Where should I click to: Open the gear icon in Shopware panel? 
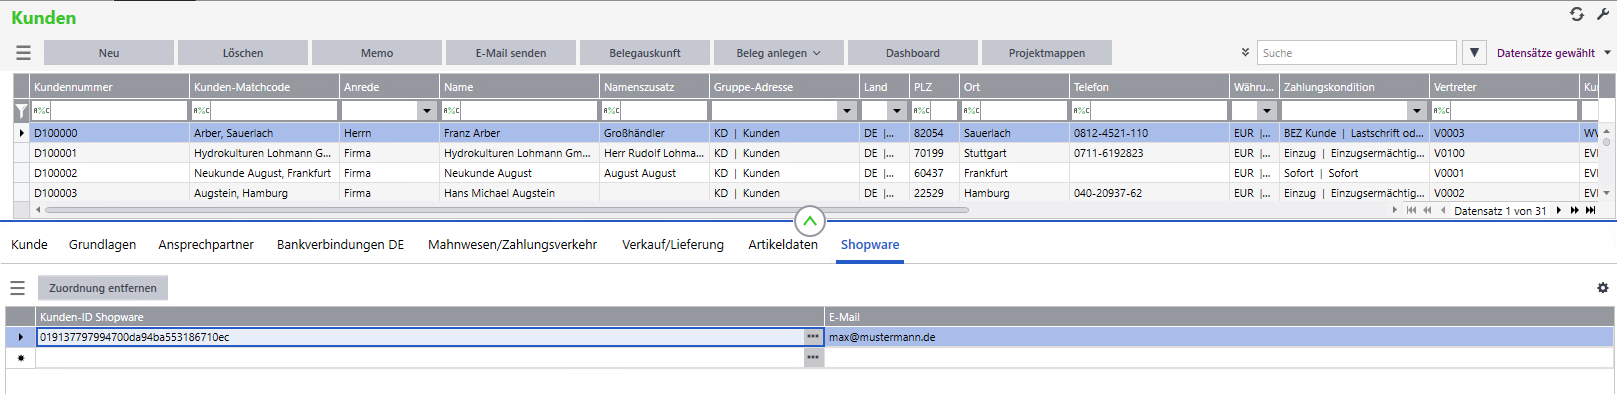coord(1603,288)
